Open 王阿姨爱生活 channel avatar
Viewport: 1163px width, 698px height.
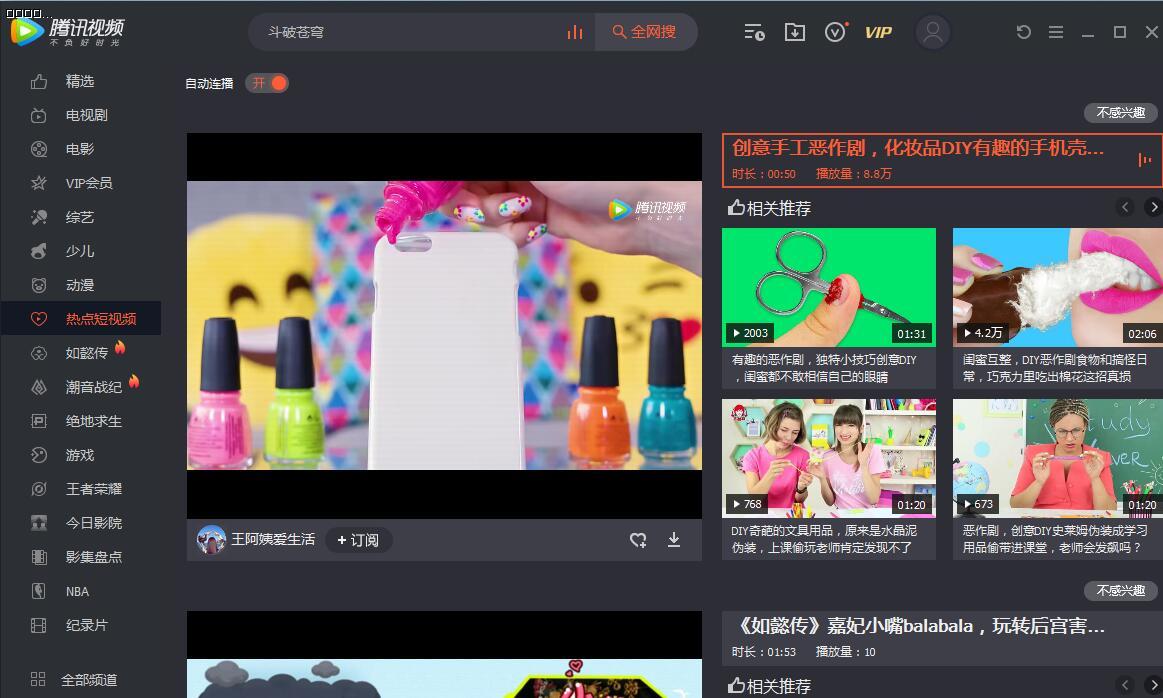[211, 540]
